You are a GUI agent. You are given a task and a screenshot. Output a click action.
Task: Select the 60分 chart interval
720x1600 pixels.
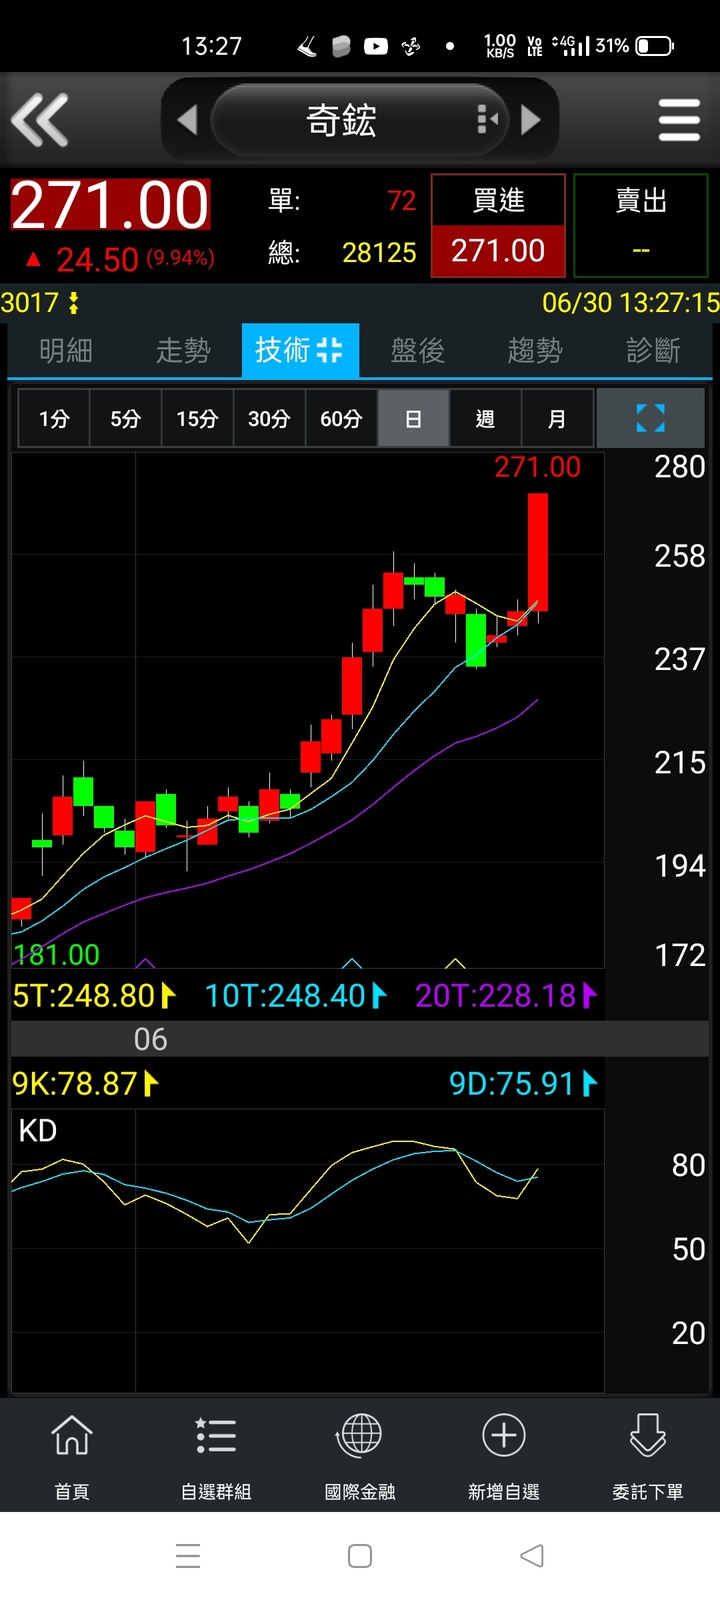coord(341,418)
